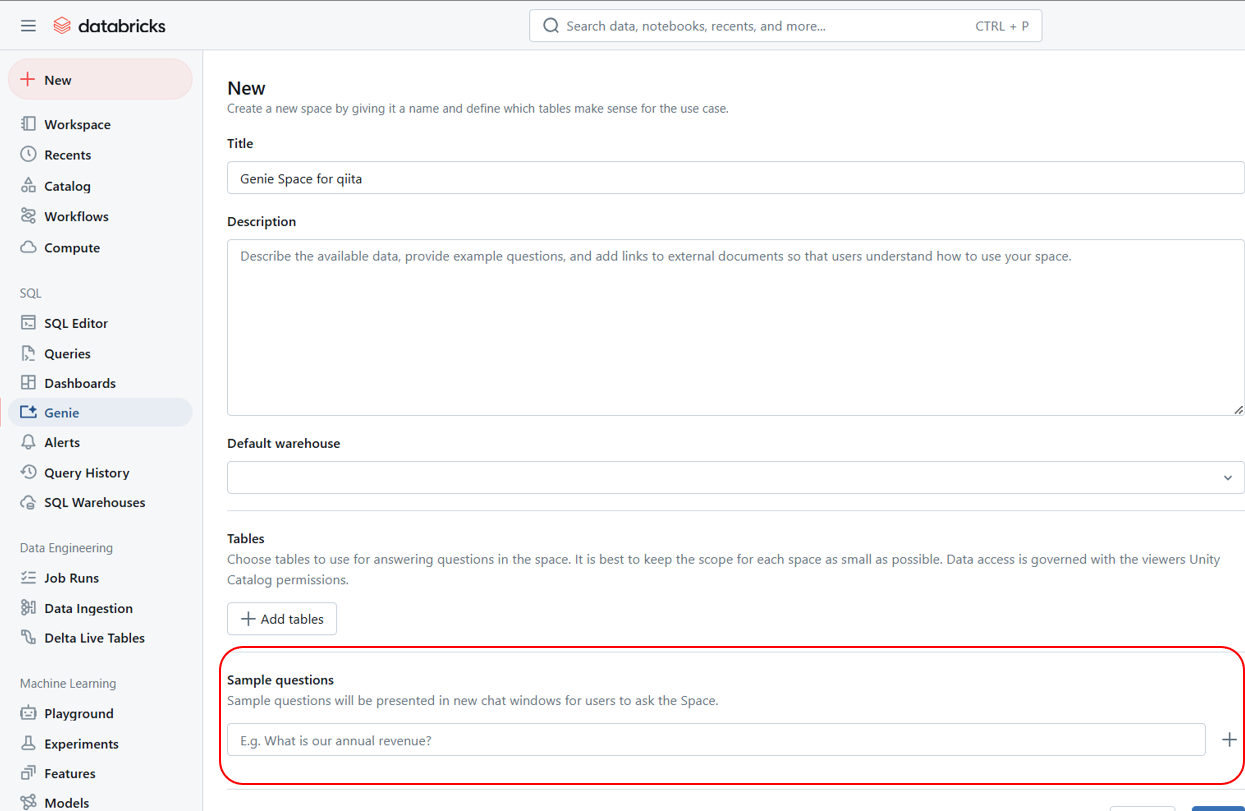Click the search magnifier icon
Image resolution: width=1245 pixels, height=811 pixels.
pyautogui.click(x=551, y=26)
